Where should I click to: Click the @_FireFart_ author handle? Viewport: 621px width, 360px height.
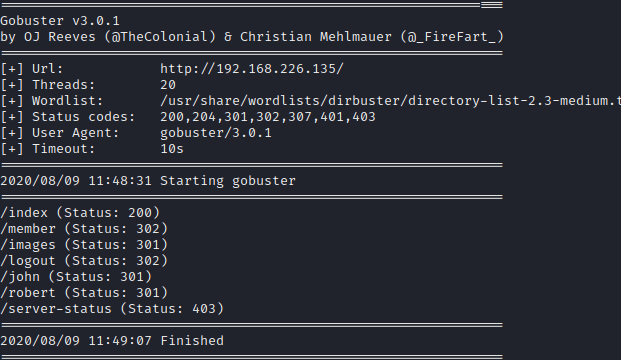[x=452, y=37]
